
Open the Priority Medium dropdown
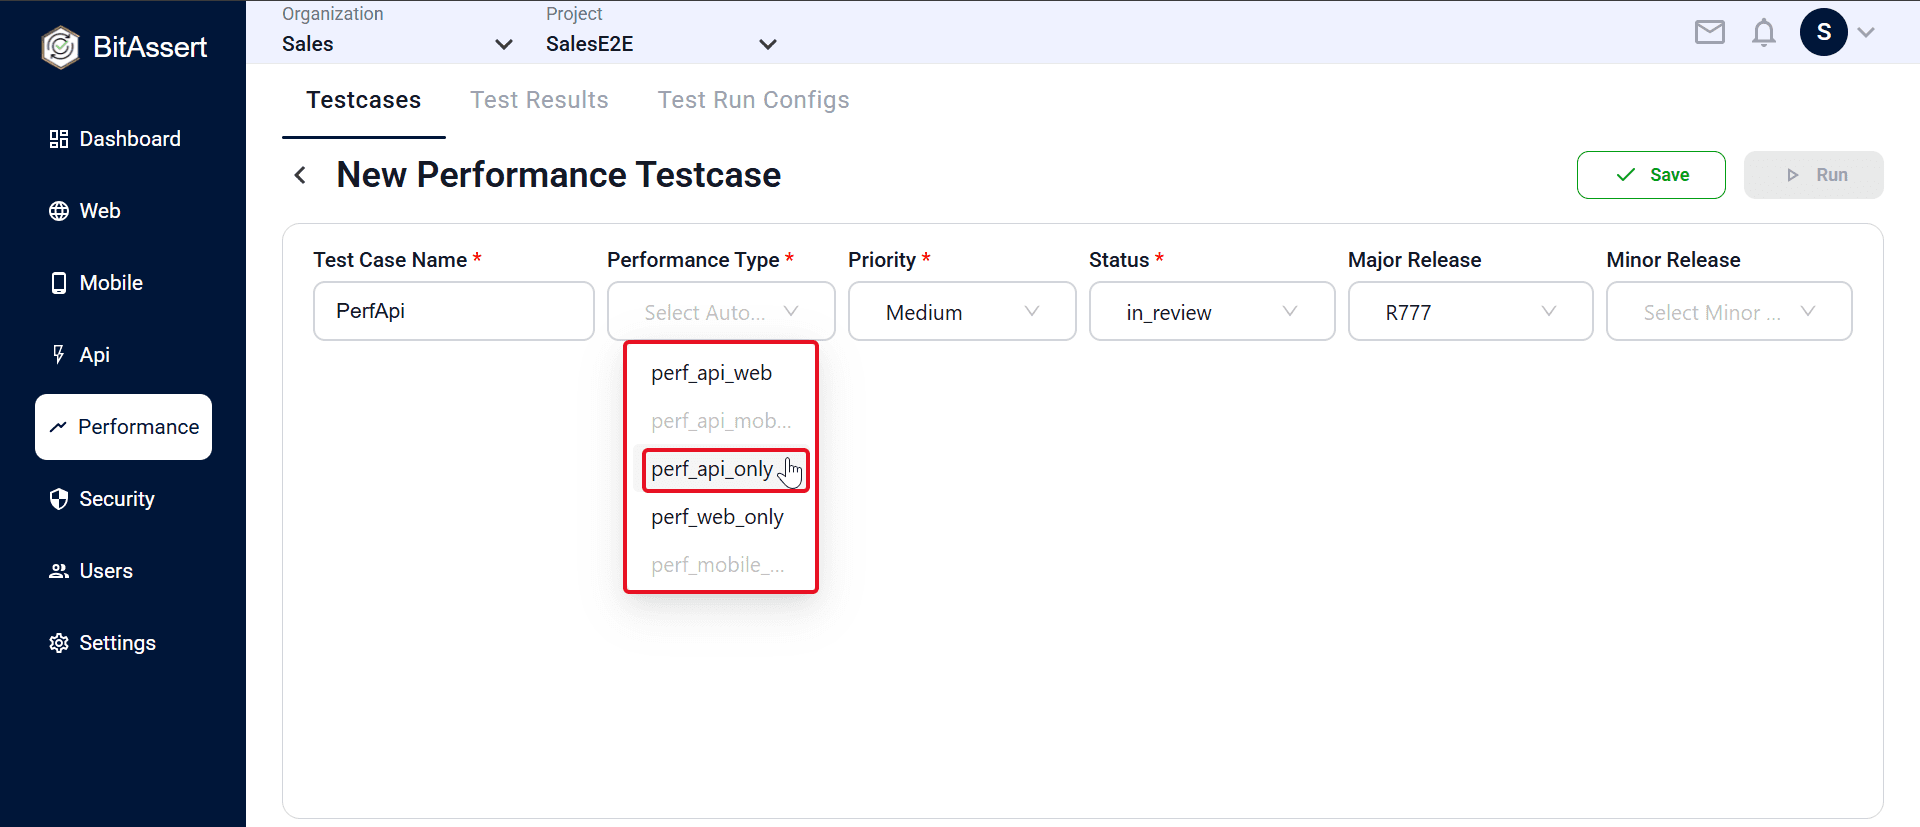(x=962, y=311)
